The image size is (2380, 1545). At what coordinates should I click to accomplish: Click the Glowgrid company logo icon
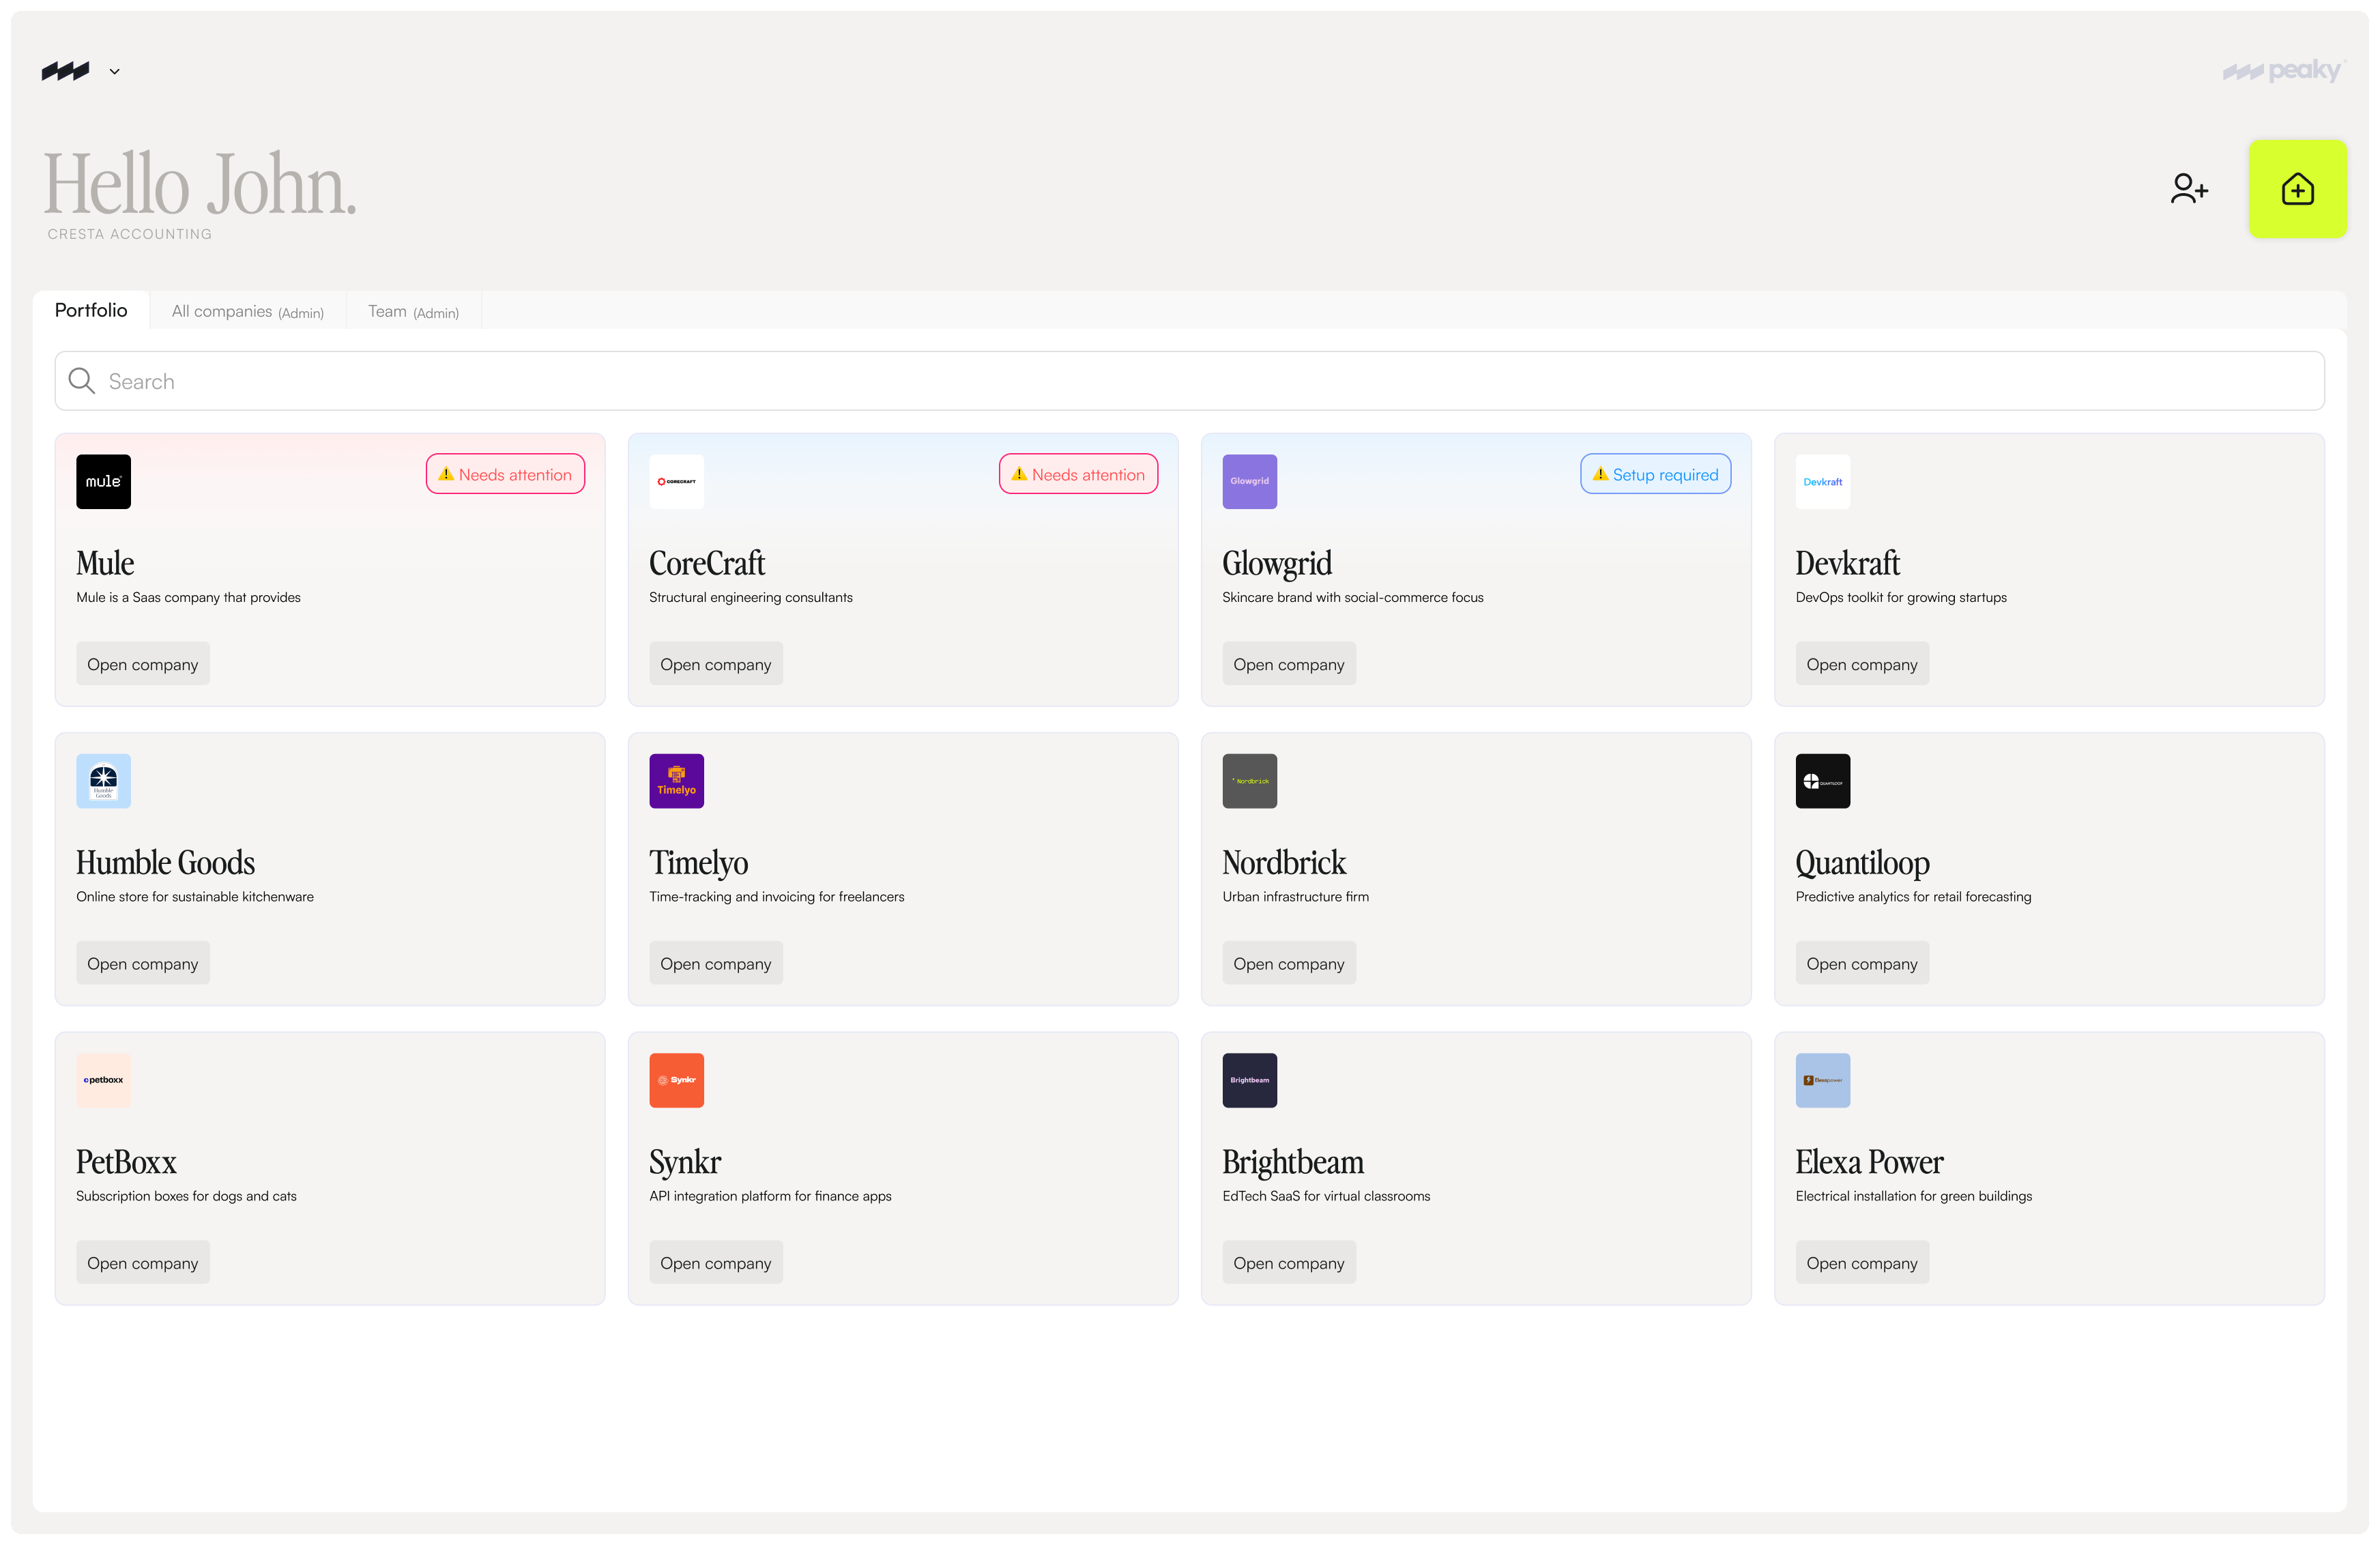click(1249, 481)
